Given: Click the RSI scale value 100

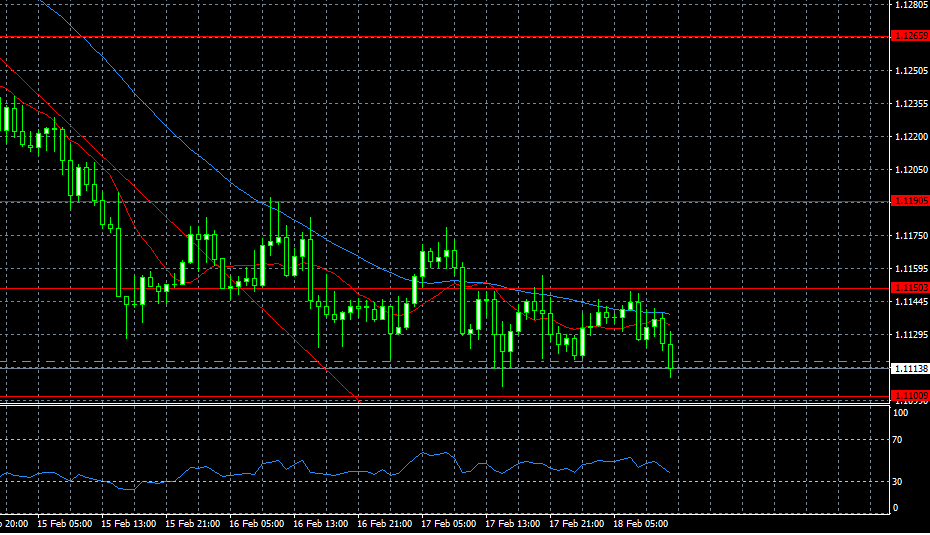Looking at the screenshot, I should tap(900, 413).
